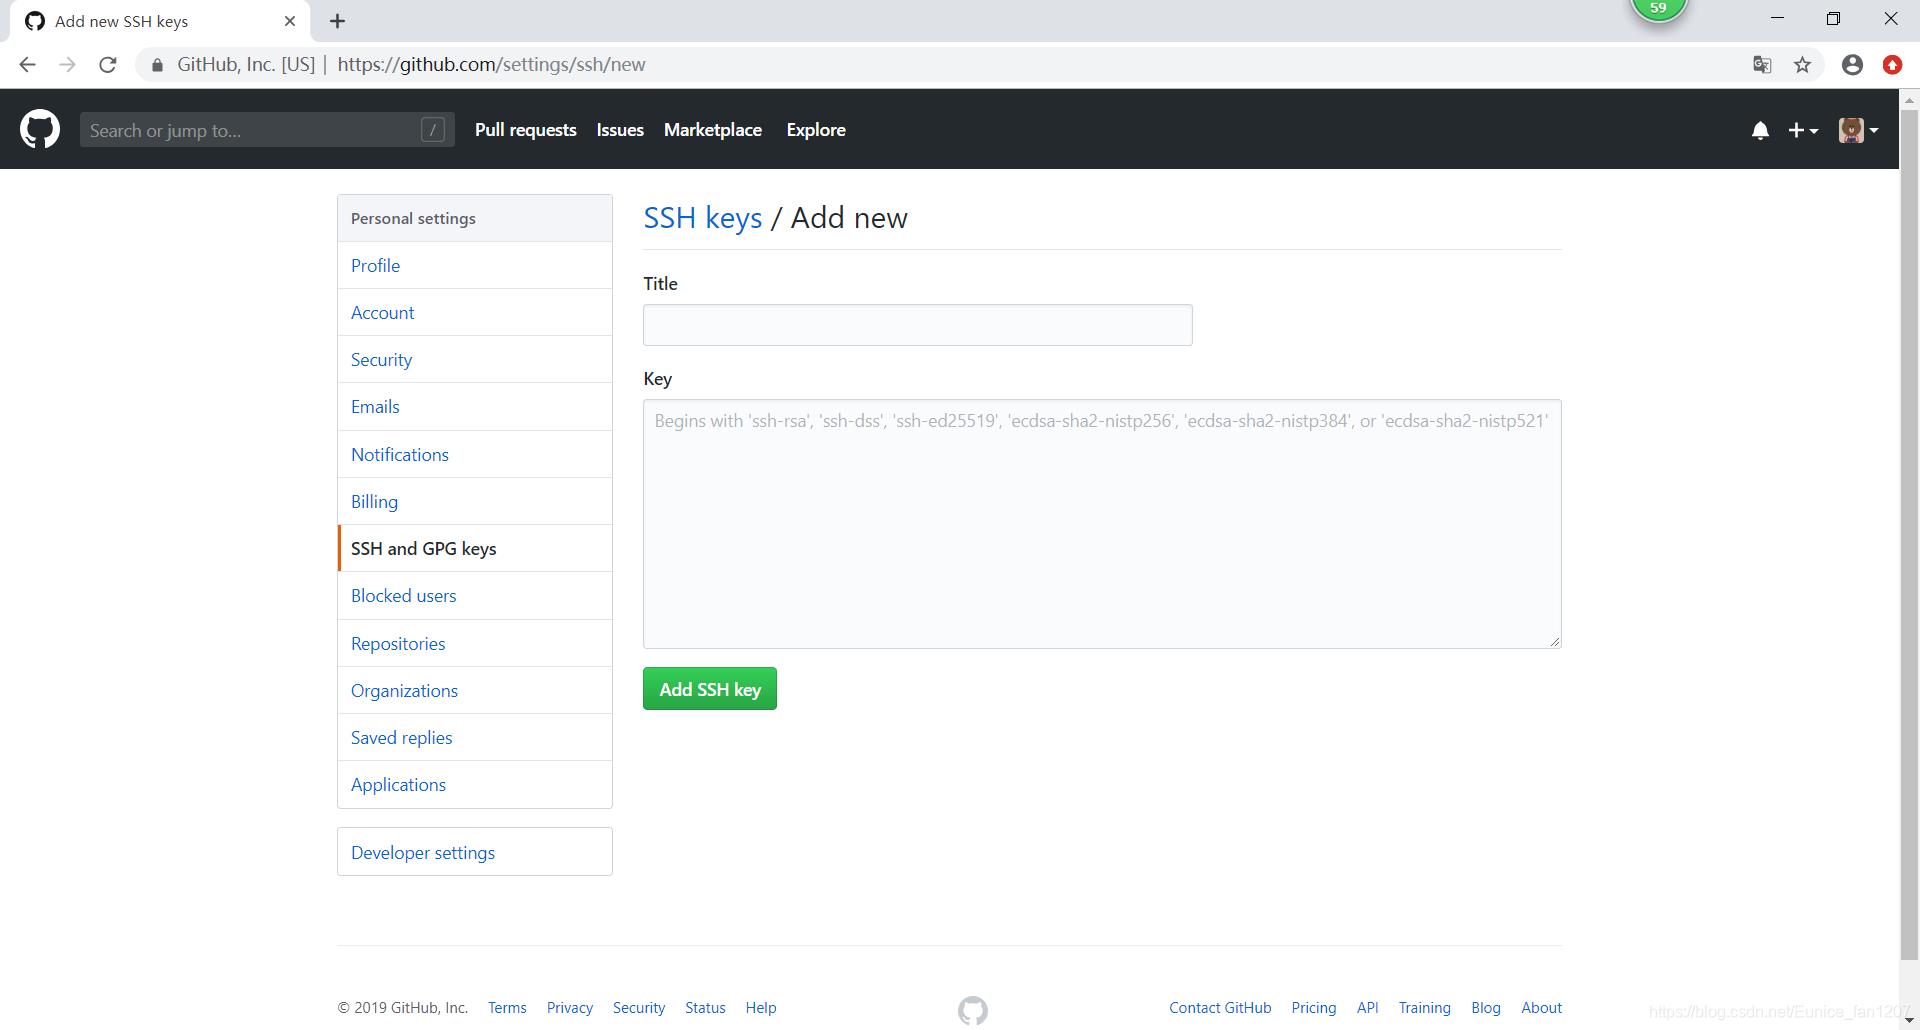Open Notifications settings in sidebar
1920x1030 pixels.
click(x=475, y=454)
